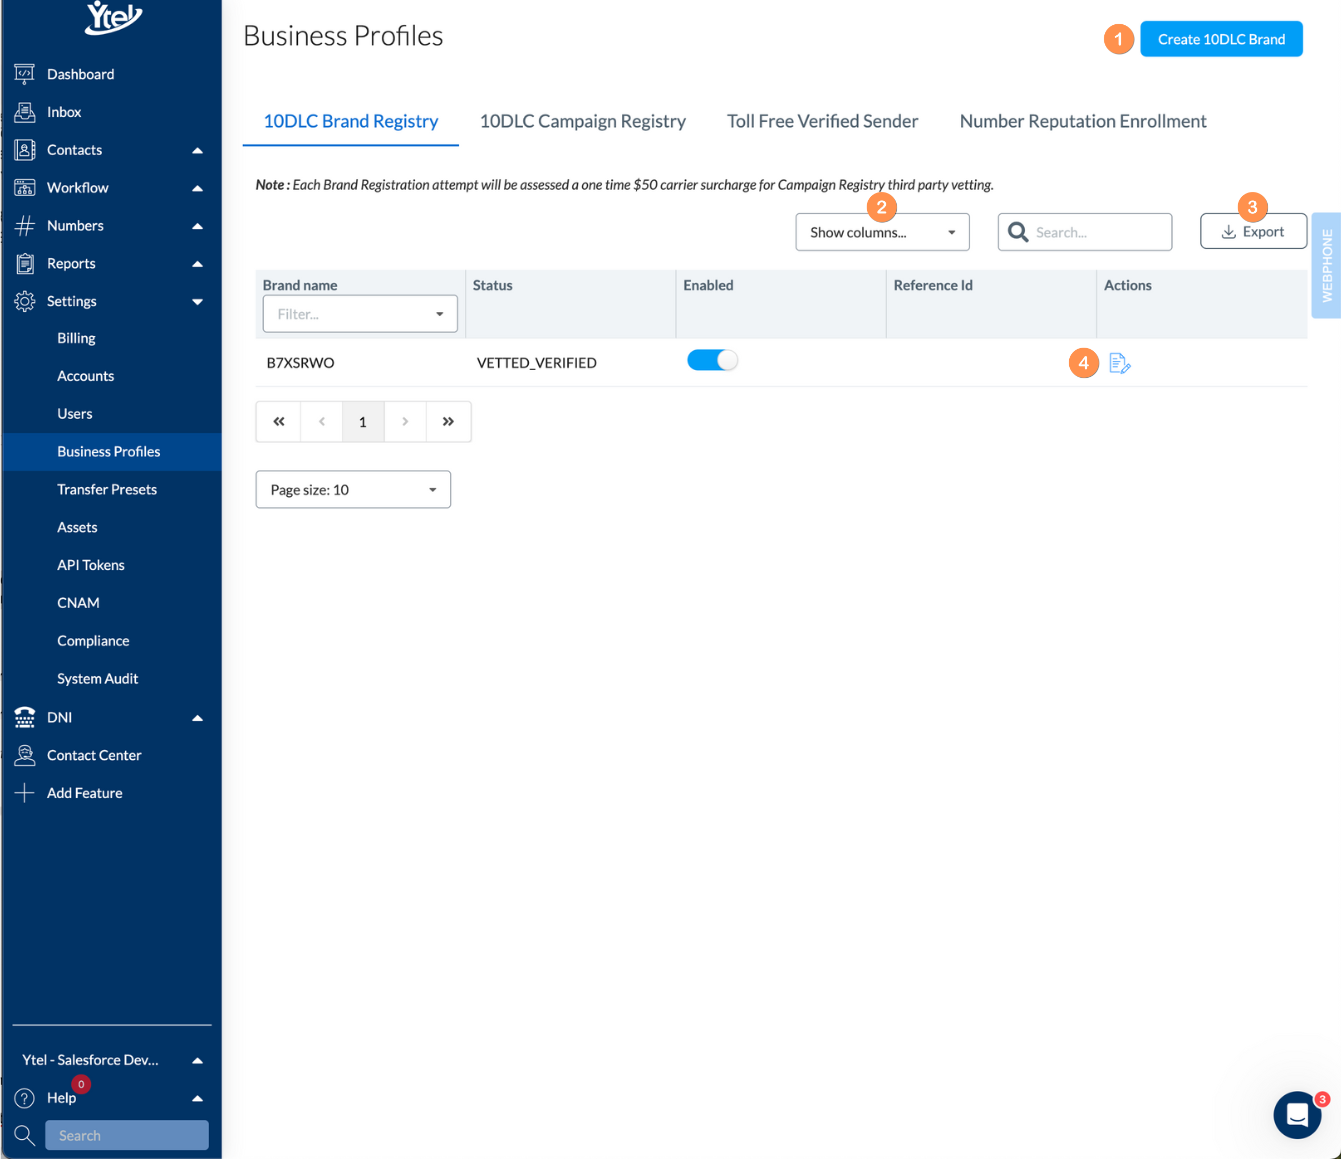Viewport: 1341px width, 1159px height.
Task: Open the Inbox tray icon
Action: click(25, 112)
